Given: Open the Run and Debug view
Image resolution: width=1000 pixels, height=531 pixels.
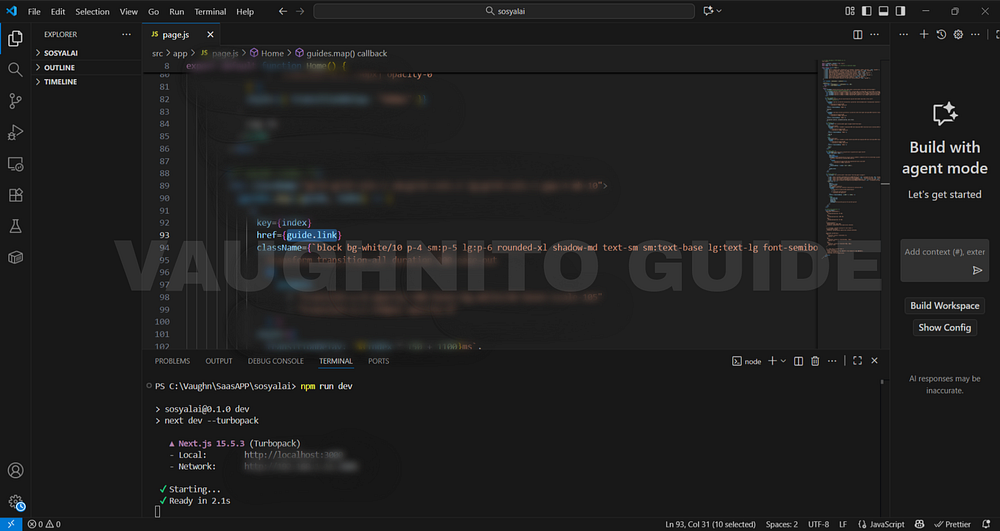Looking at the screenshot, I should tap(15, 132).
